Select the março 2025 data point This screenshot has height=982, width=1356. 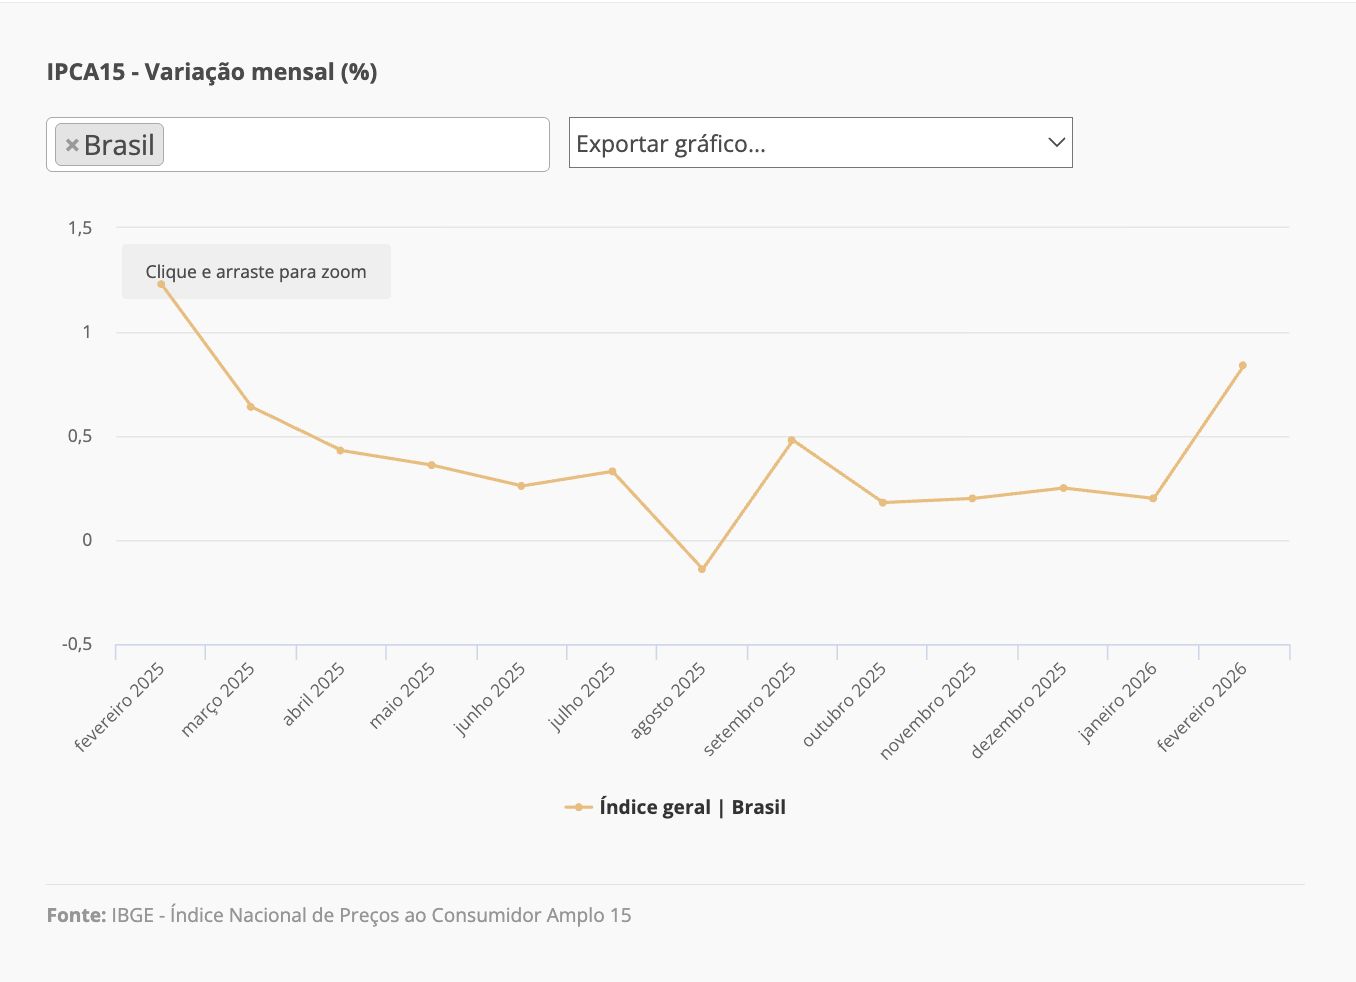coord(250,406)
